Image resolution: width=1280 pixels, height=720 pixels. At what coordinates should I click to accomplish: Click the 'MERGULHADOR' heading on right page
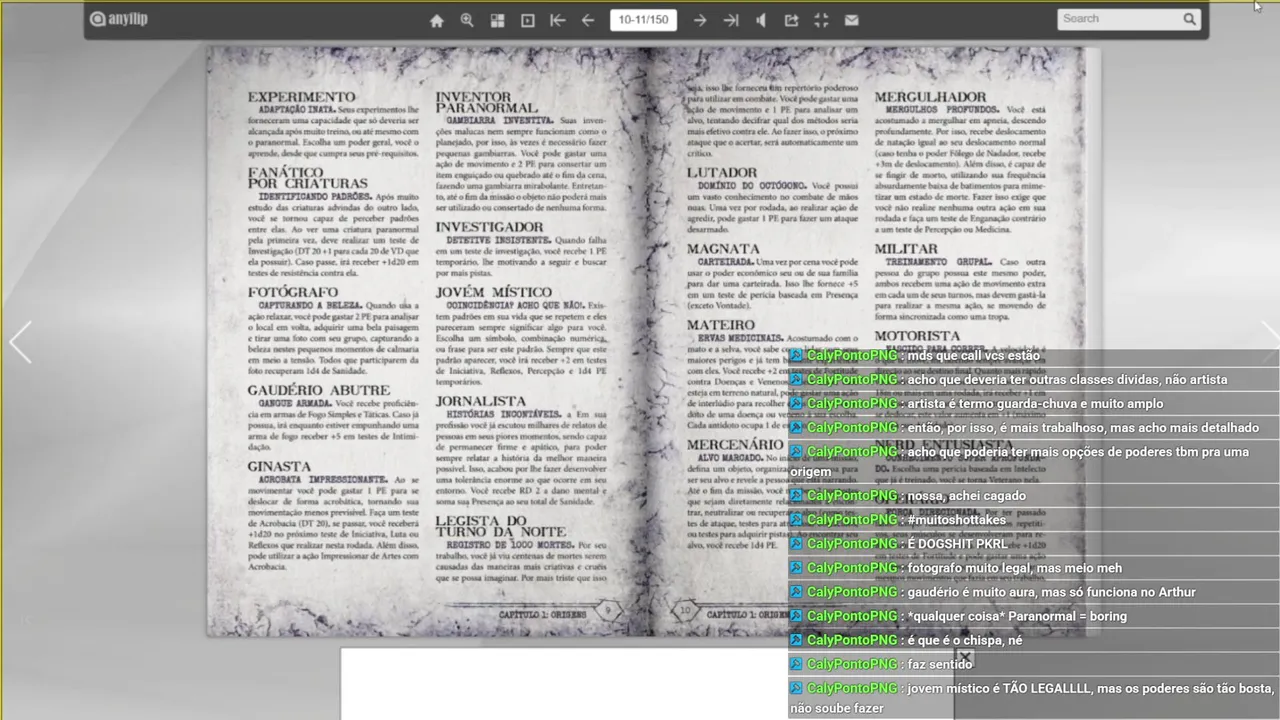pos(930,97)
